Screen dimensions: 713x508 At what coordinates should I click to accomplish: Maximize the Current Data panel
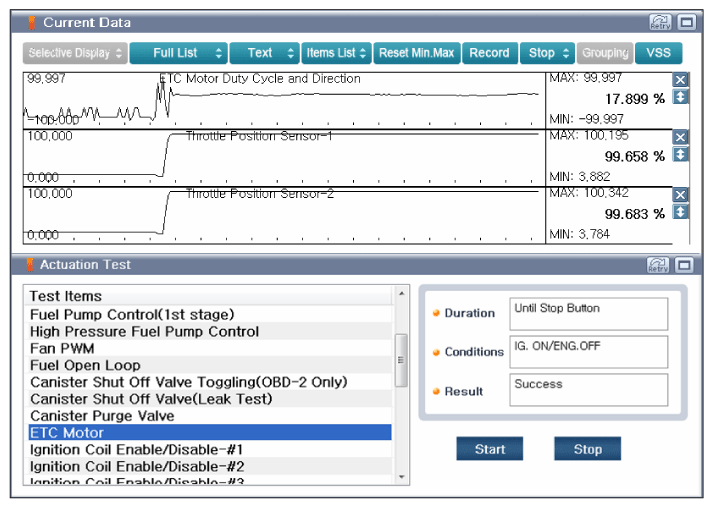click(686, 22)
